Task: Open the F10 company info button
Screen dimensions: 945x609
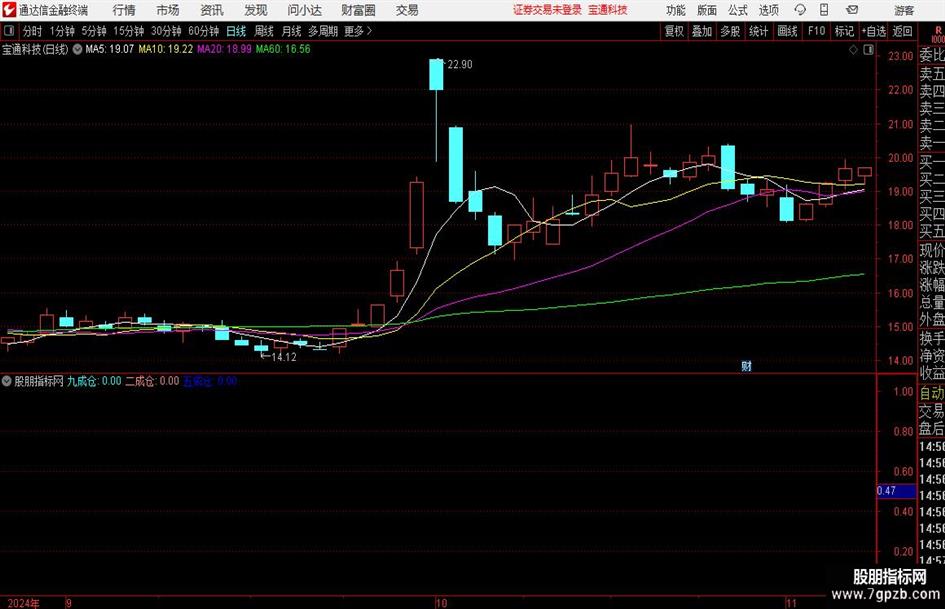Action: [816, 31]
